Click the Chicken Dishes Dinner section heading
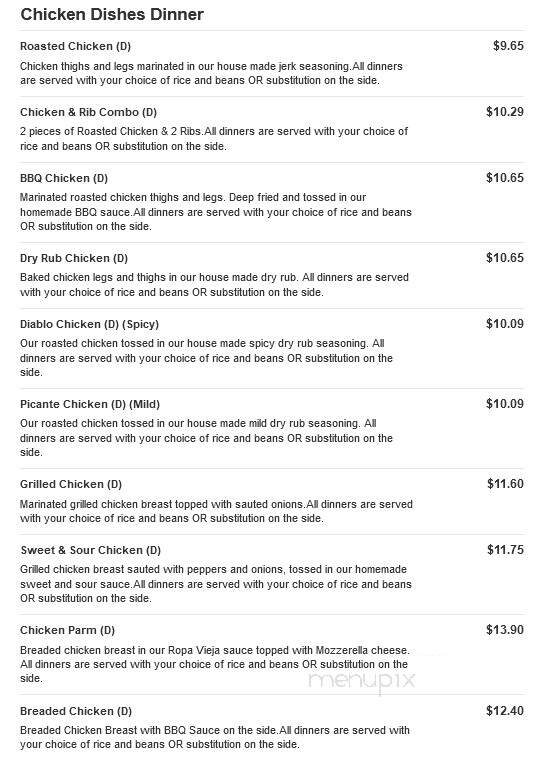The height and width of the screenshot is (763, 541). (x=112, y=15)
